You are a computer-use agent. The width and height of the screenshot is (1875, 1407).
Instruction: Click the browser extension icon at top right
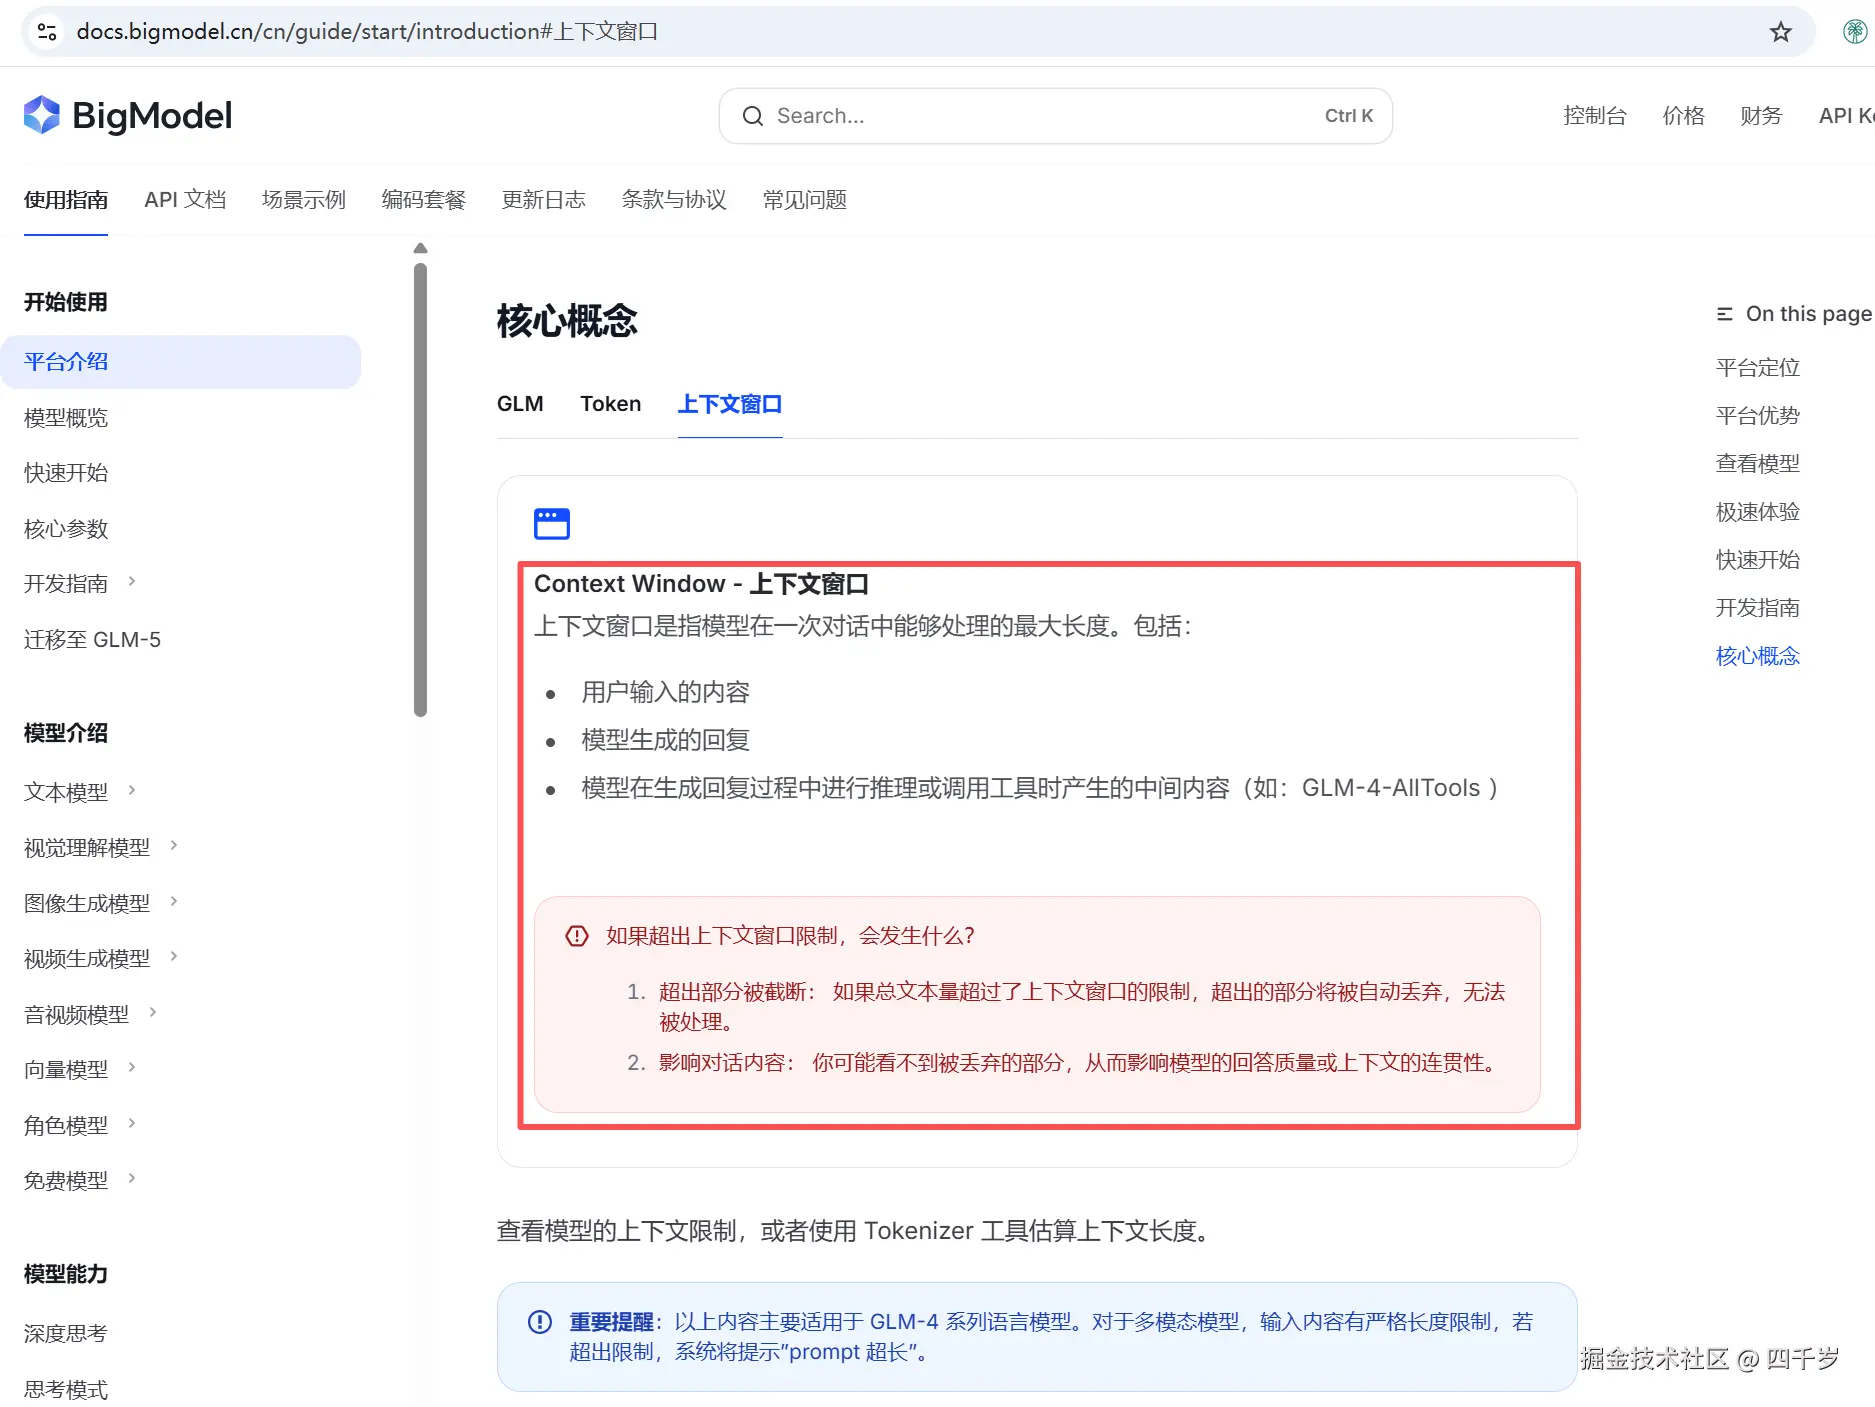pos(1855,31)
